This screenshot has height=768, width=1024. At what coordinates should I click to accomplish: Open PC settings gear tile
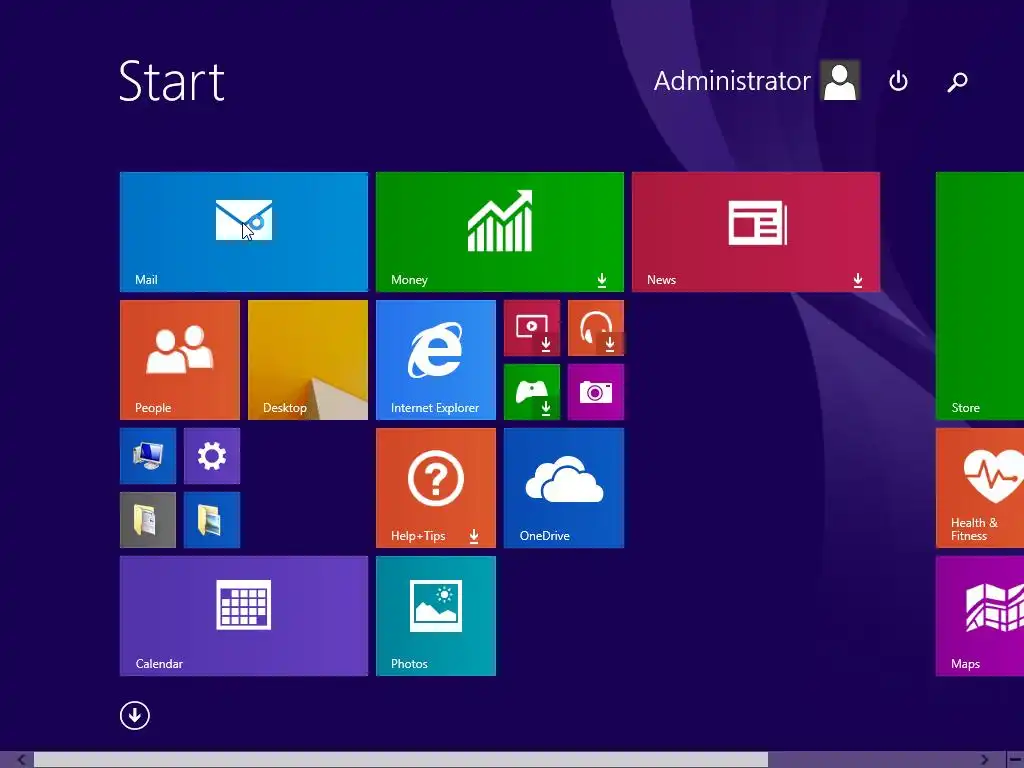coord(212,456)
